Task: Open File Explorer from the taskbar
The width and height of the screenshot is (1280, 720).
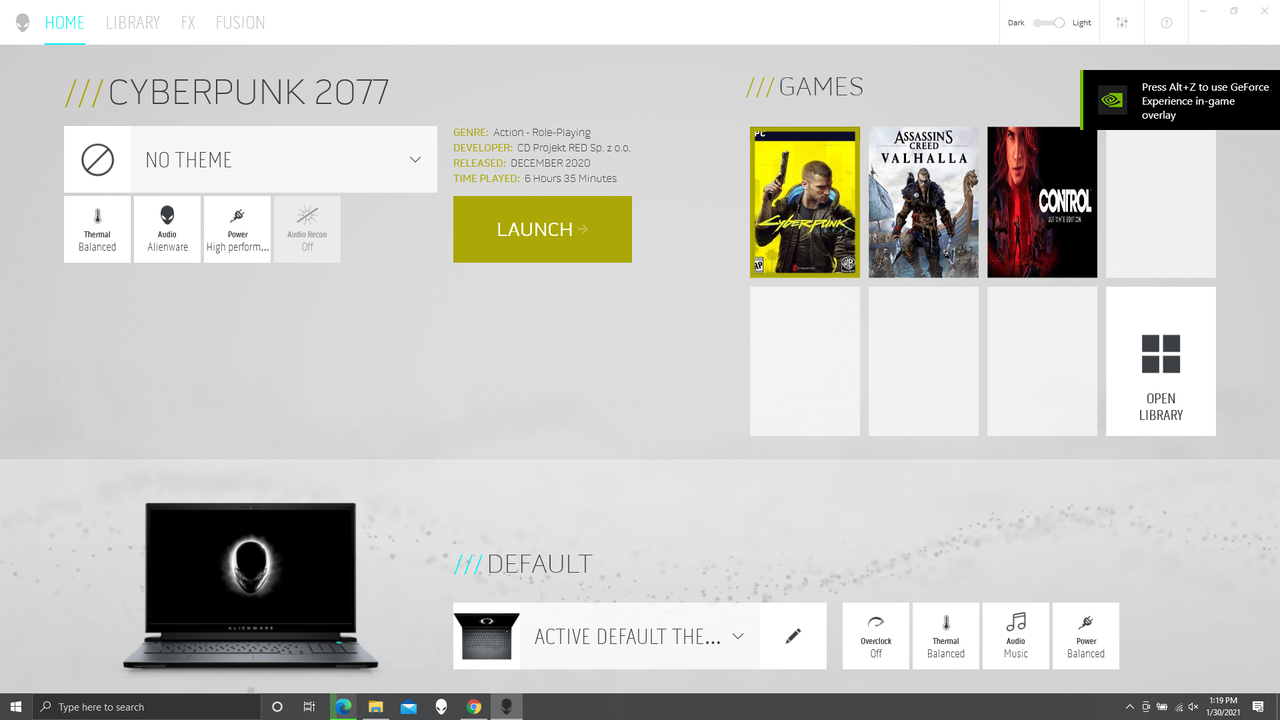Action: 376,707
